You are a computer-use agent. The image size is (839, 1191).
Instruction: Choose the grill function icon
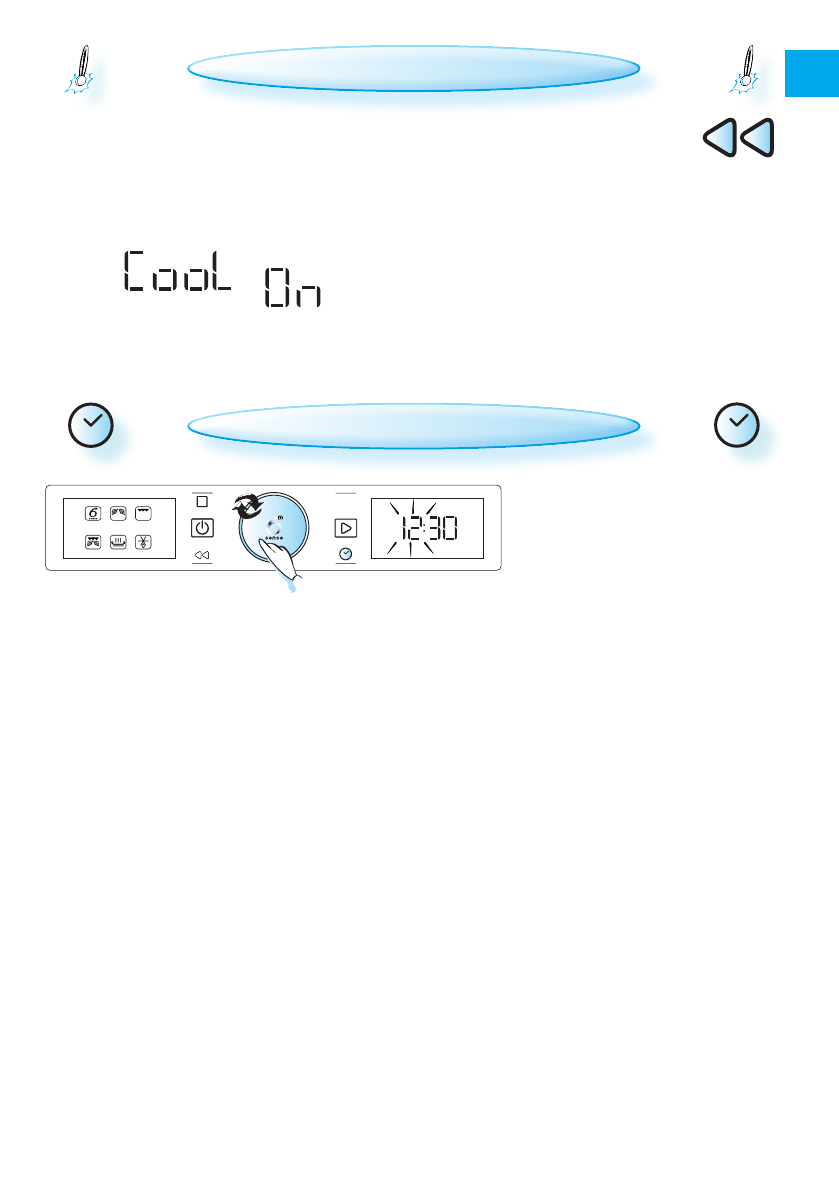coord(143,513)
